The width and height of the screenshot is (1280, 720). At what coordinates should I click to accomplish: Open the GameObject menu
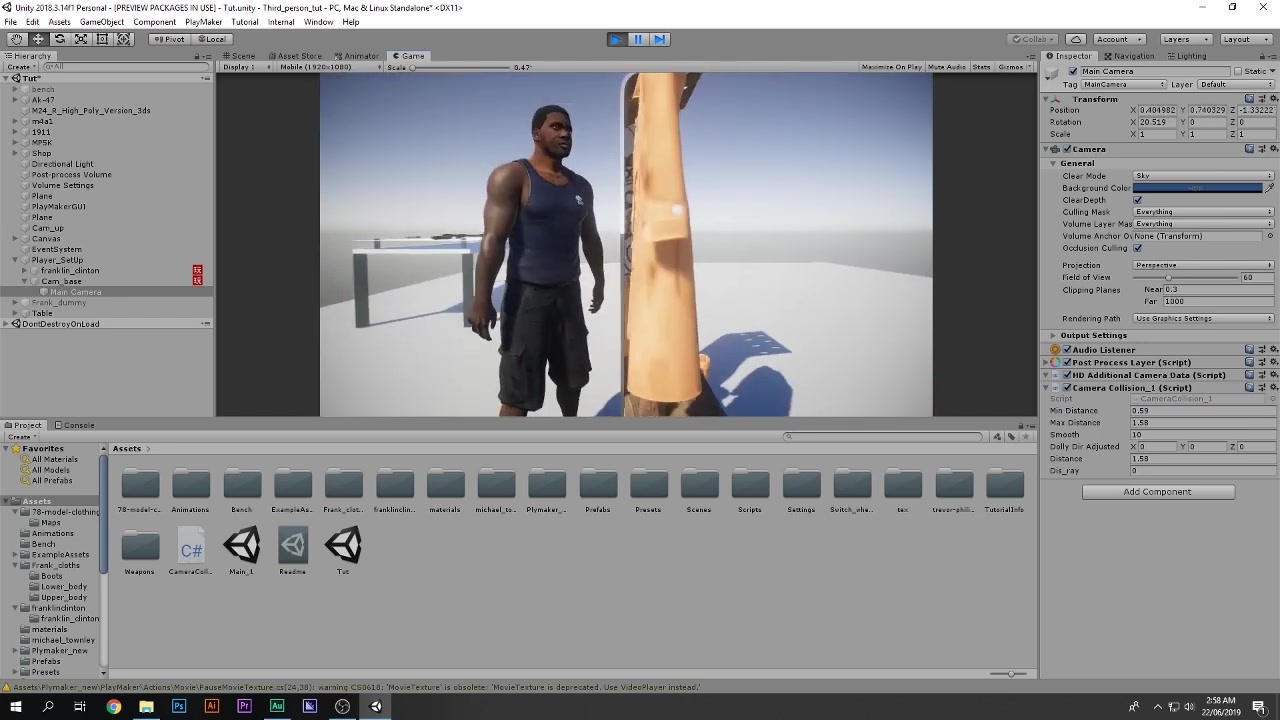click(102, 22)
